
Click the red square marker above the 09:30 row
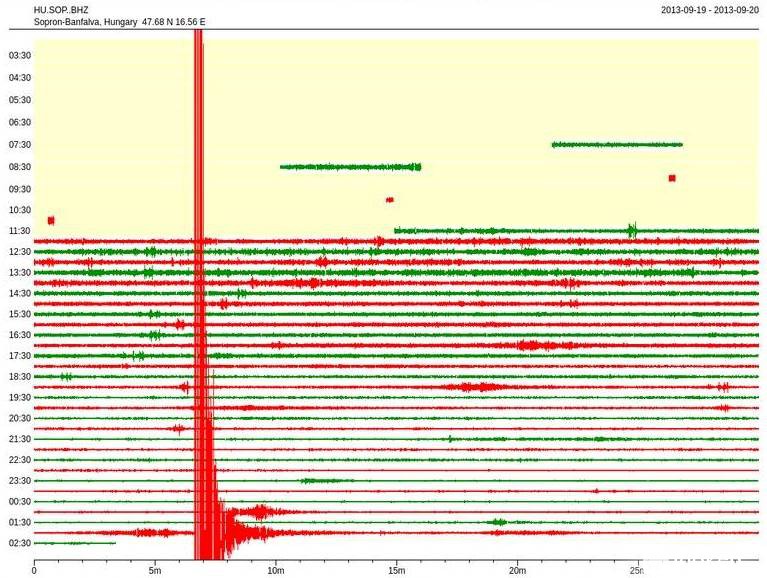pos(672,178)
